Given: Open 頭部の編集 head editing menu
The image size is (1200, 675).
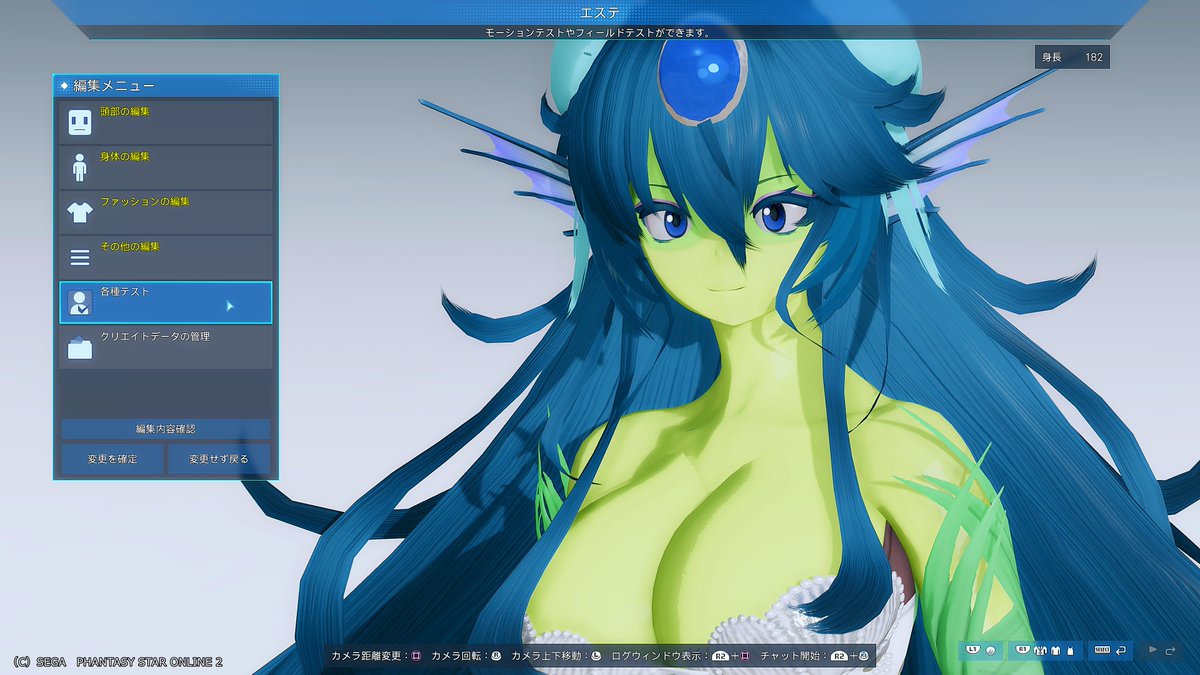Looking at the screenshot, I should [x=165, y=122].
